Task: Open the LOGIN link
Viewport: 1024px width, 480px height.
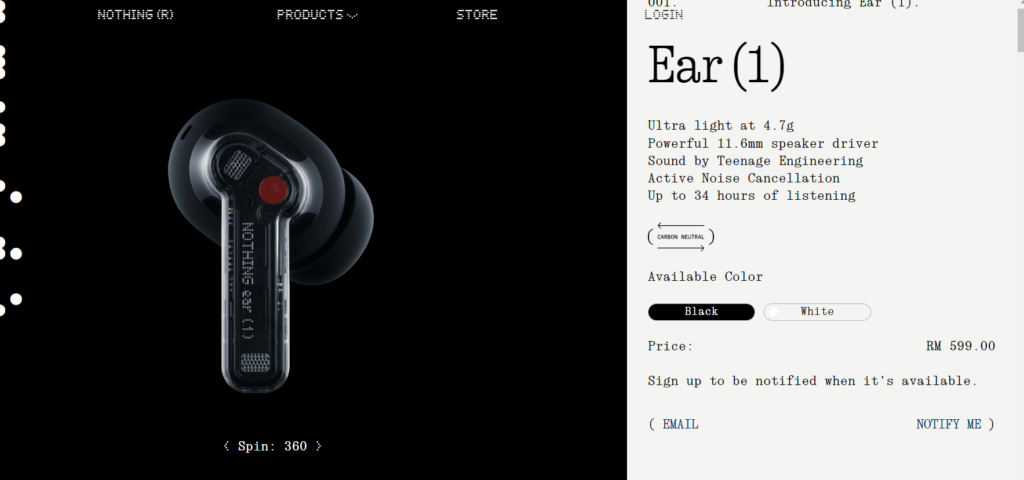Action: [664, 14]
